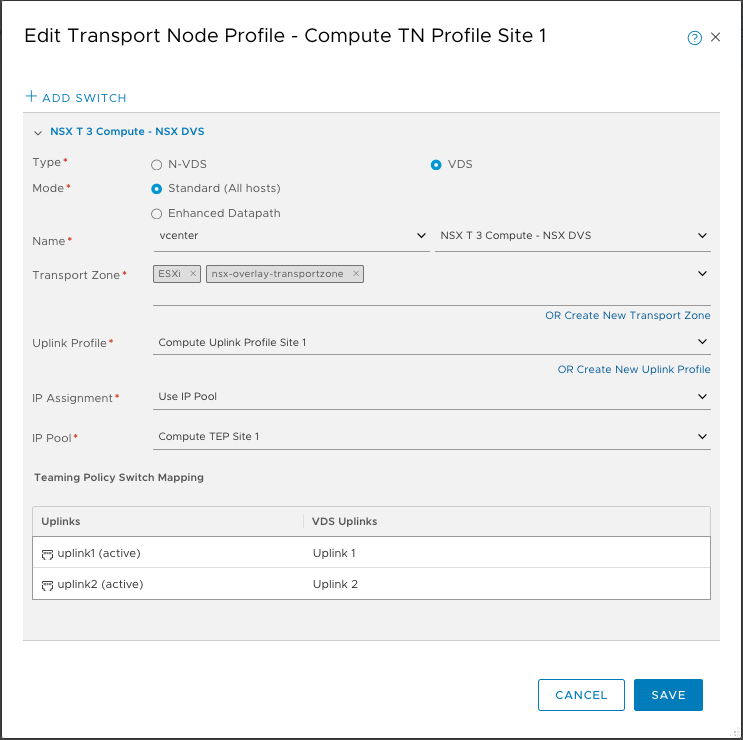Screen dimensions: 743x740
Task: Choose Enhanced Datapath mode
Action: [156, 214]
